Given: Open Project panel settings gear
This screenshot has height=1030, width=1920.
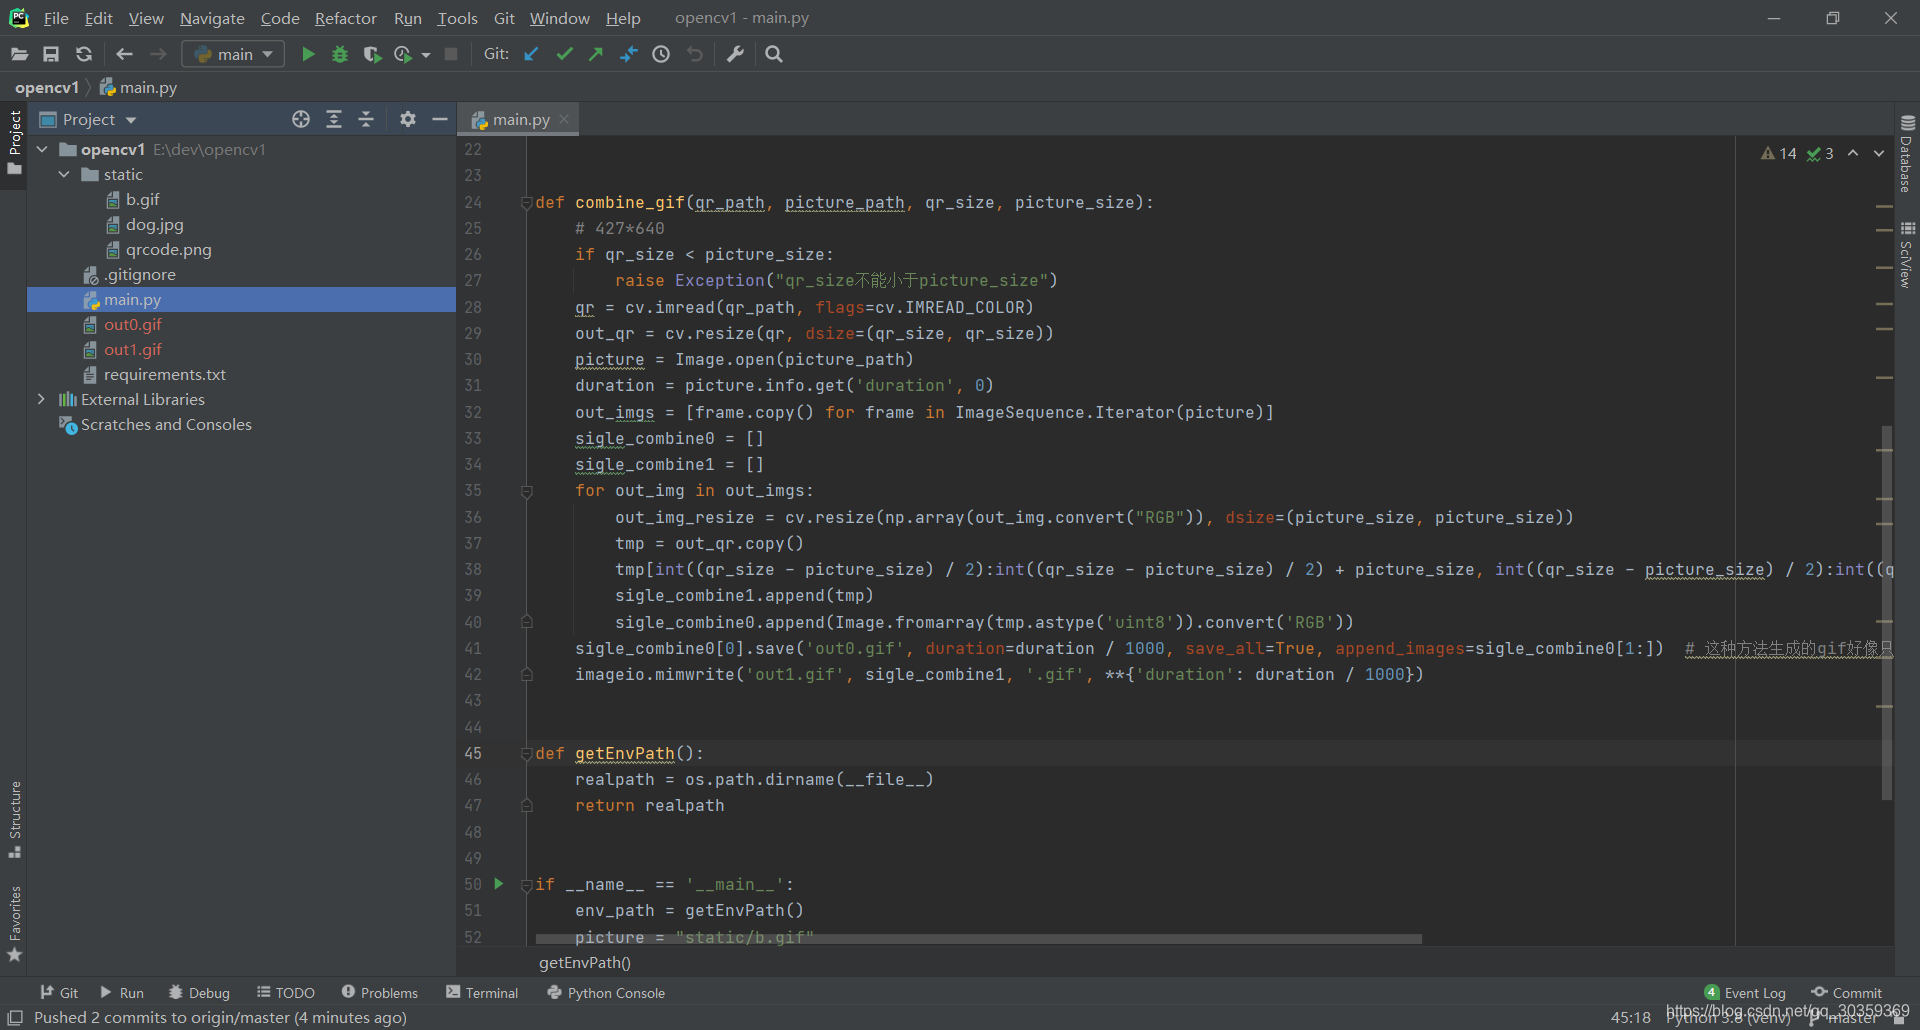Looking at the screenshot, I should click(x=407, y=119).
